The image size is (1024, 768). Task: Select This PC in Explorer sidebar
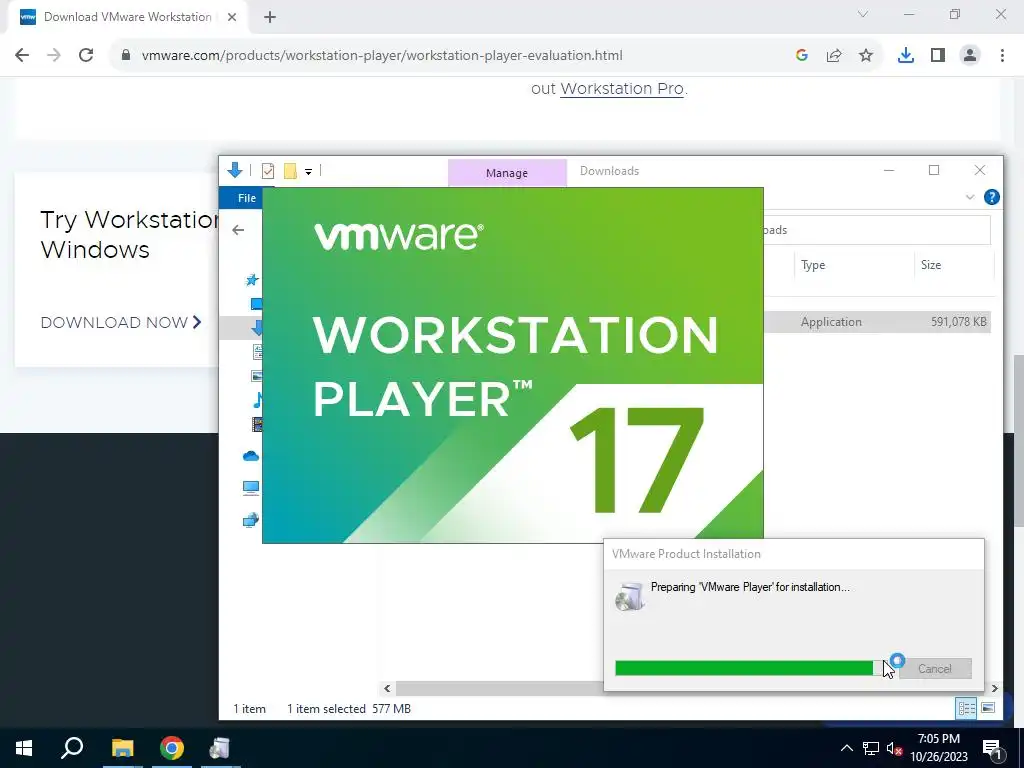click(x=251, y=487)
